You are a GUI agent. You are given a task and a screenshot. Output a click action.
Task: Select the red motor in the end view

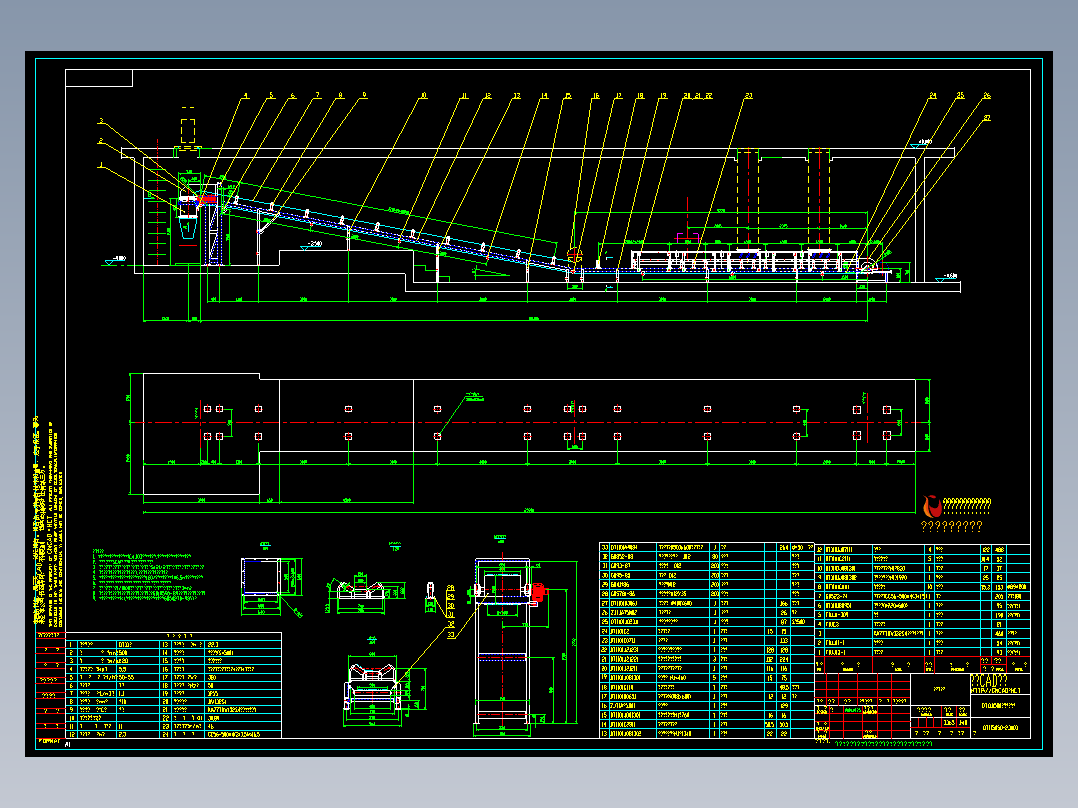(x=538, y=591)
